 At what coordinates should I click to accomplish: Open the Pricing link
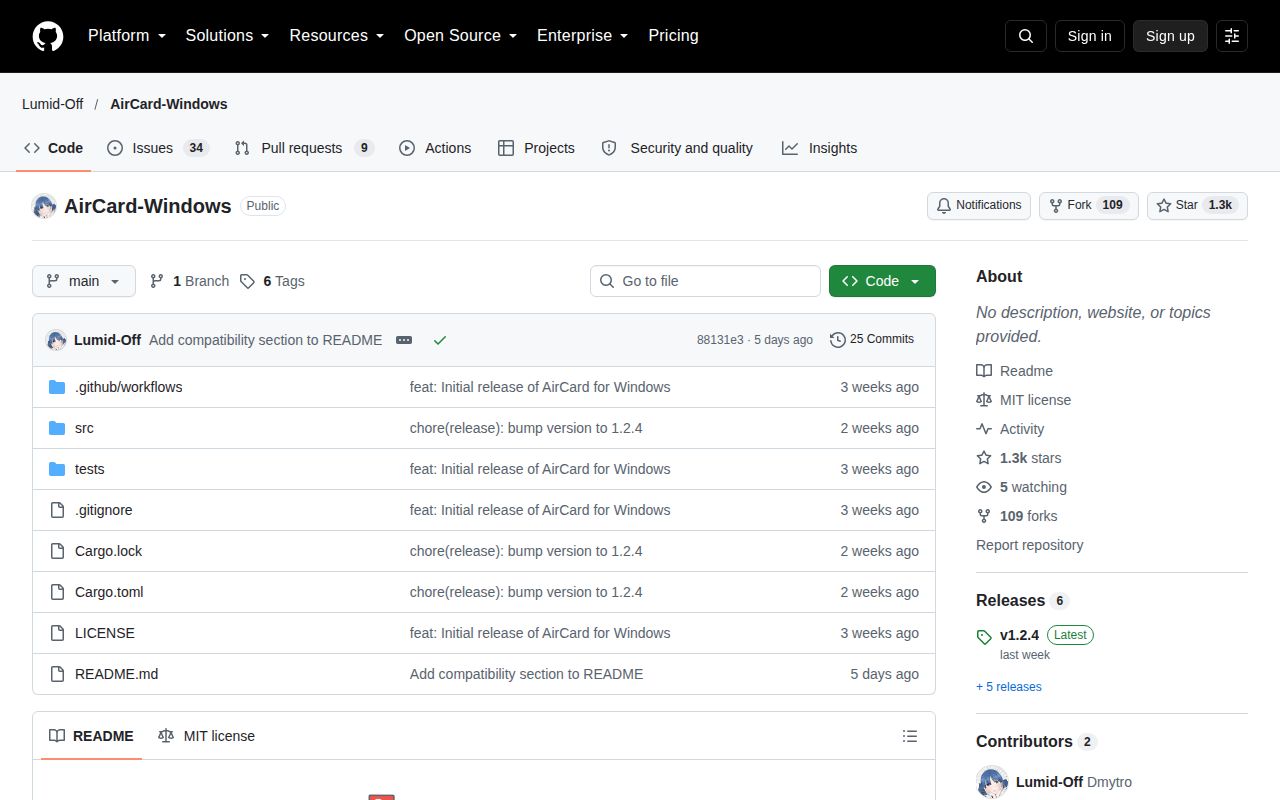(673, 36)
